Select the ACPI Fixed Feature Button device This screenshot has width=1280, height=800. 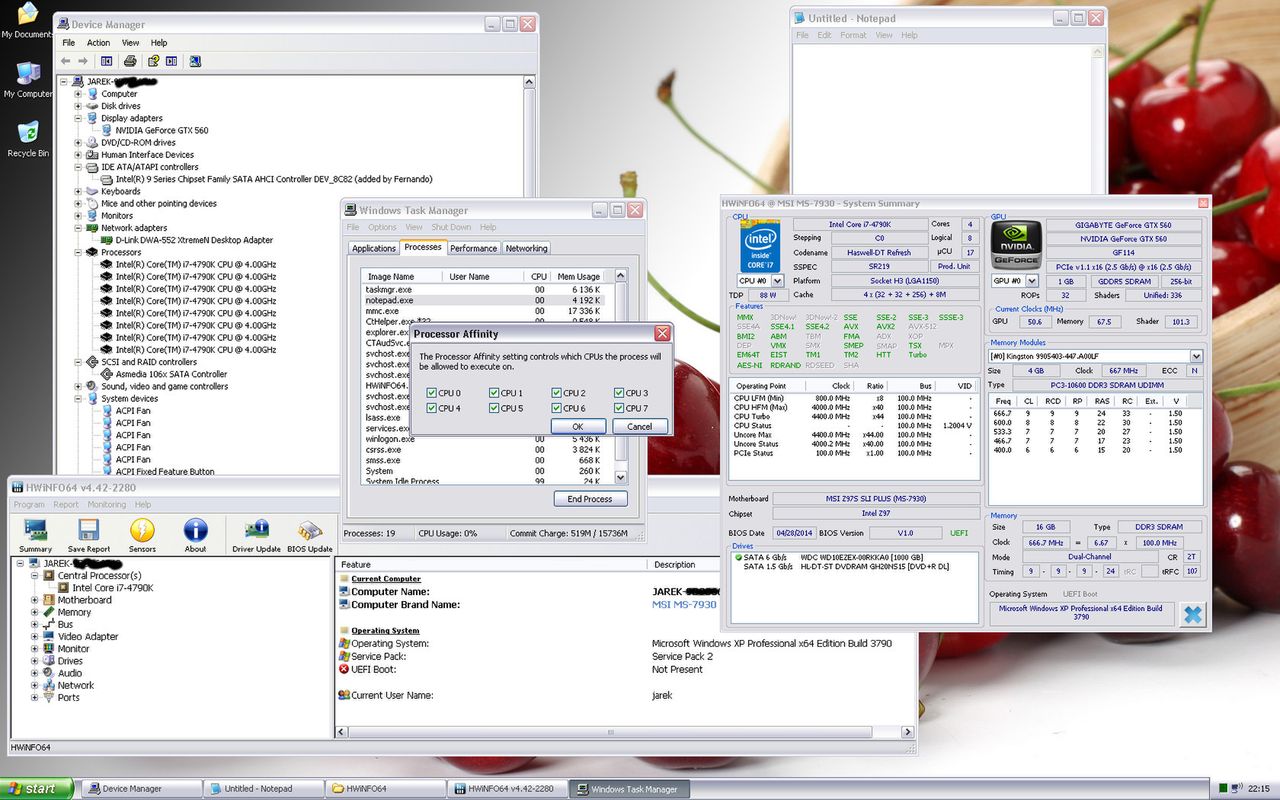164,471
